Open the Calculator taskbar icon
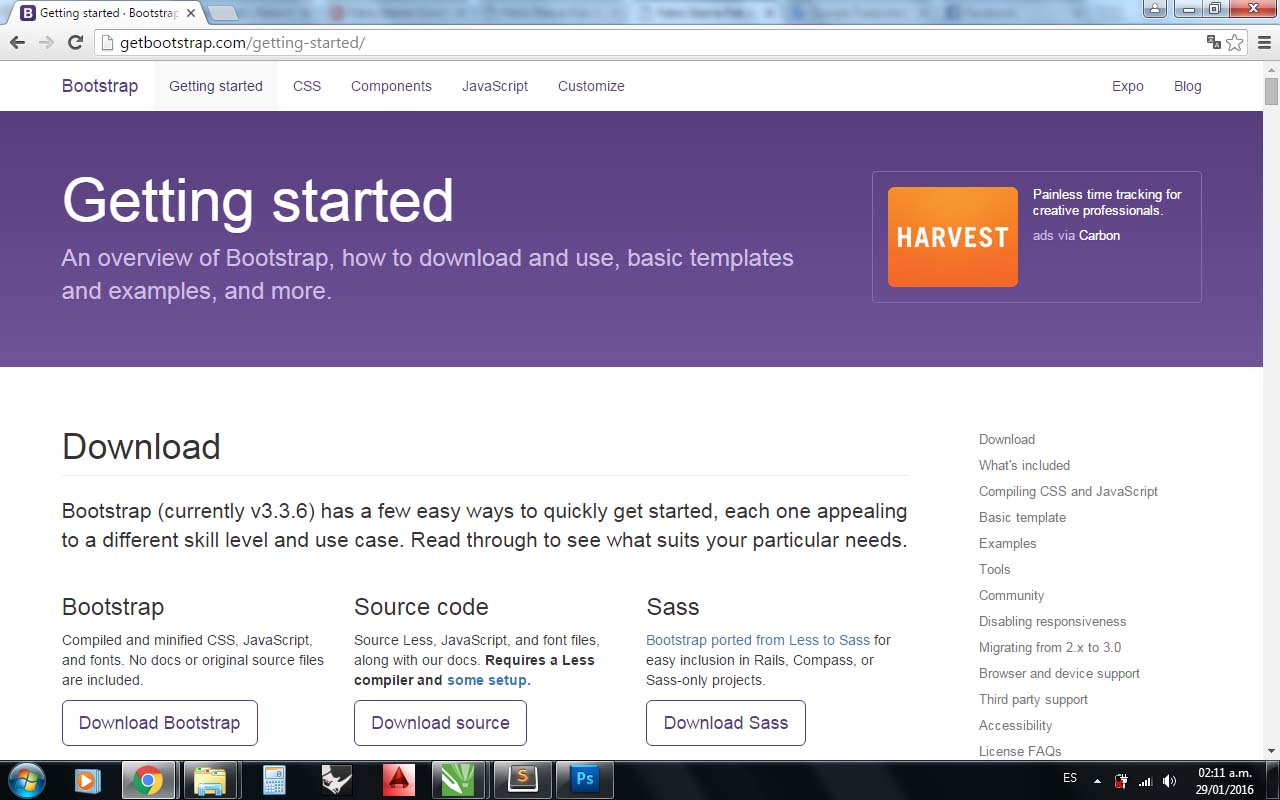This screenshot has height=800, width=1280. 273,780
